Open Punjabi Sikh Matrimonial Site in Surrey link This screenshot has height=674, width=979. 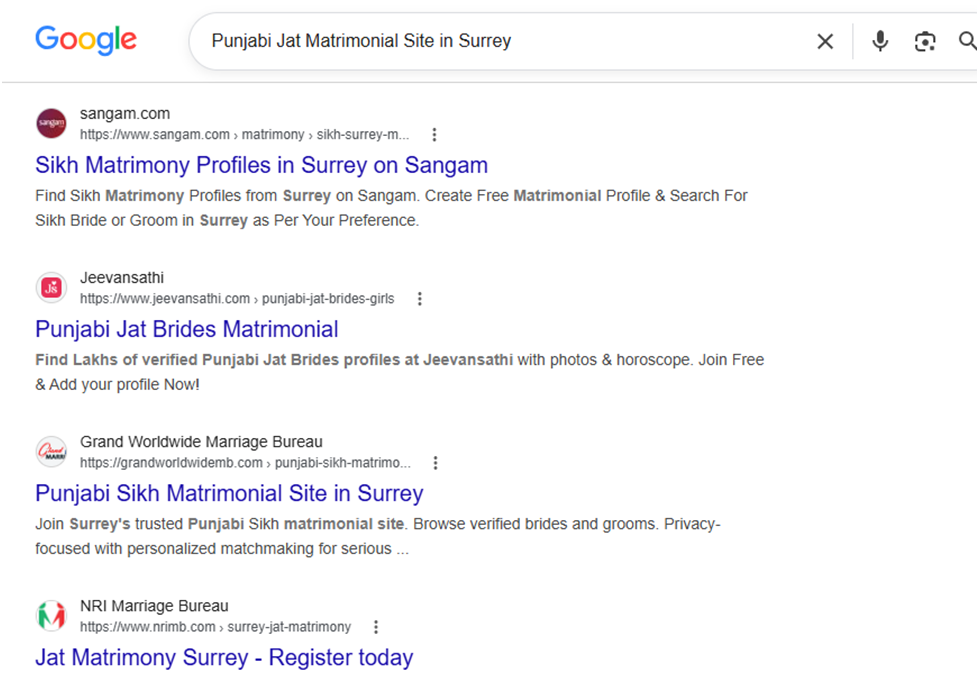click(229, 494)
